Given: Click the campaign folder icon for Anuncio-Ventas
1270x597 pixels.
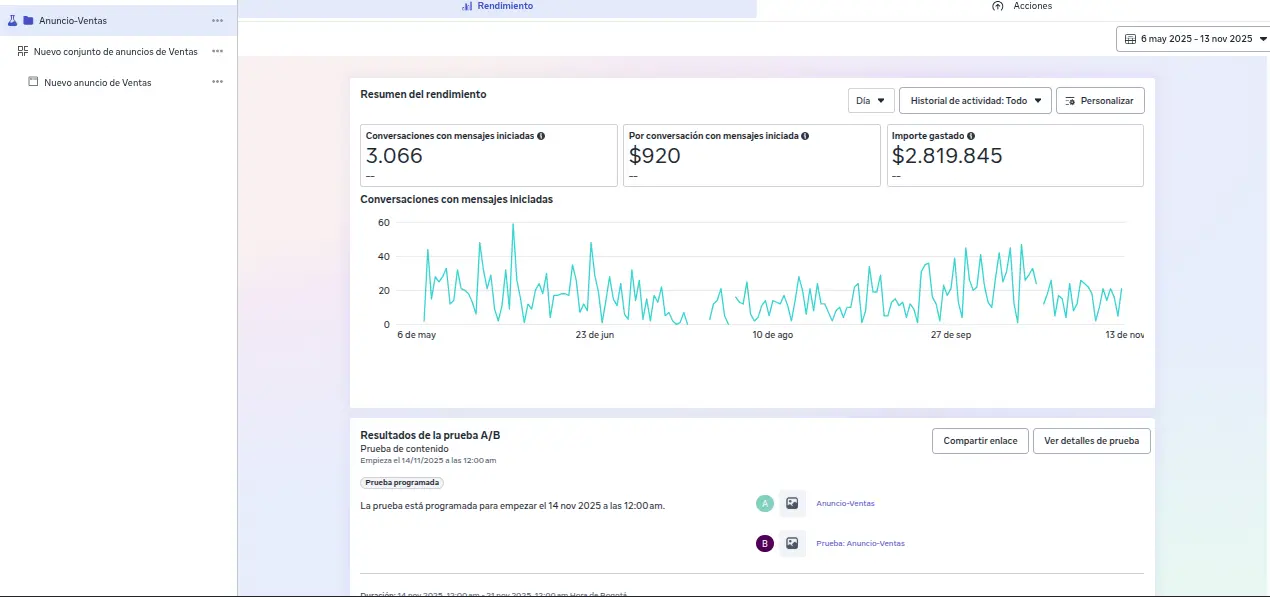Looking at the screenshot, I should 28,20.
